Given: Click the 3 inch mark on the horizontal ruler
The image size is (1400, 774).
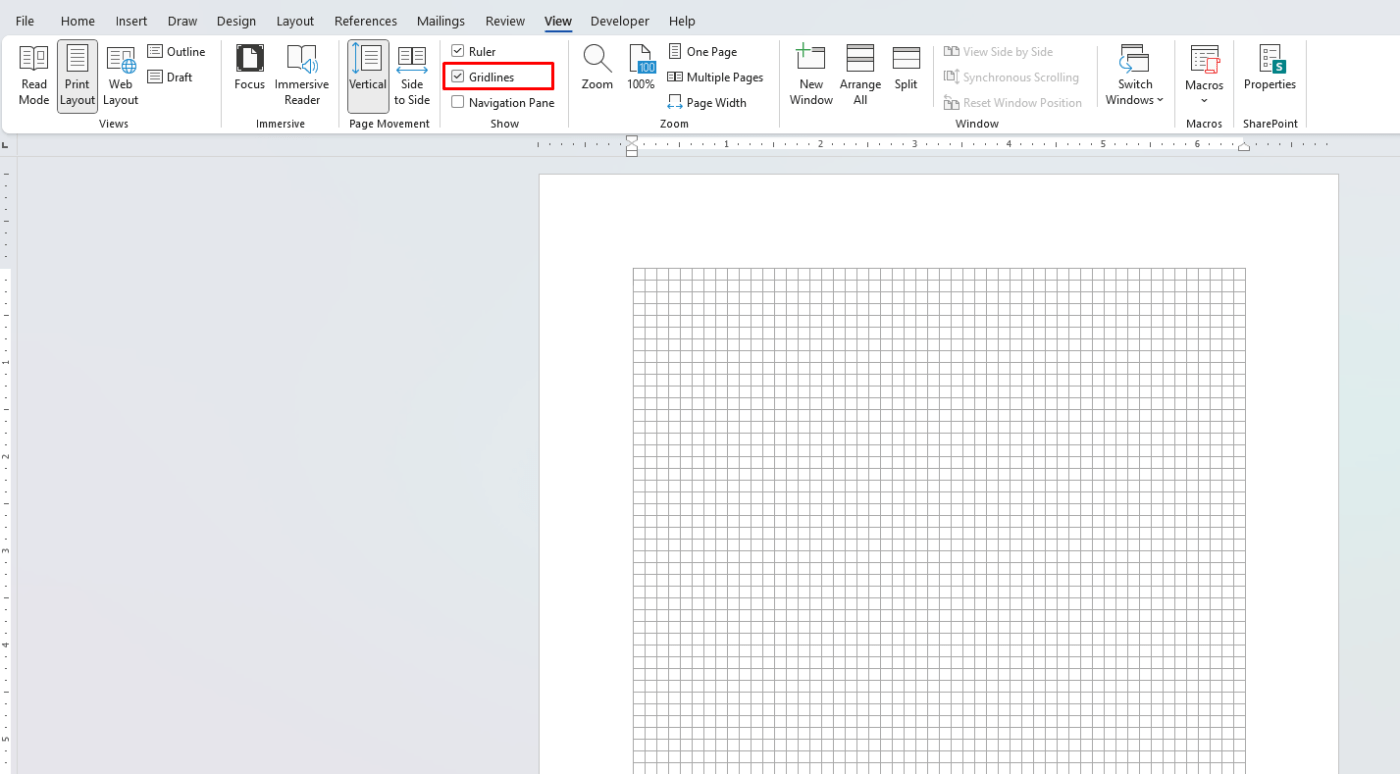Looking at the screenshot, I should 915,145.
